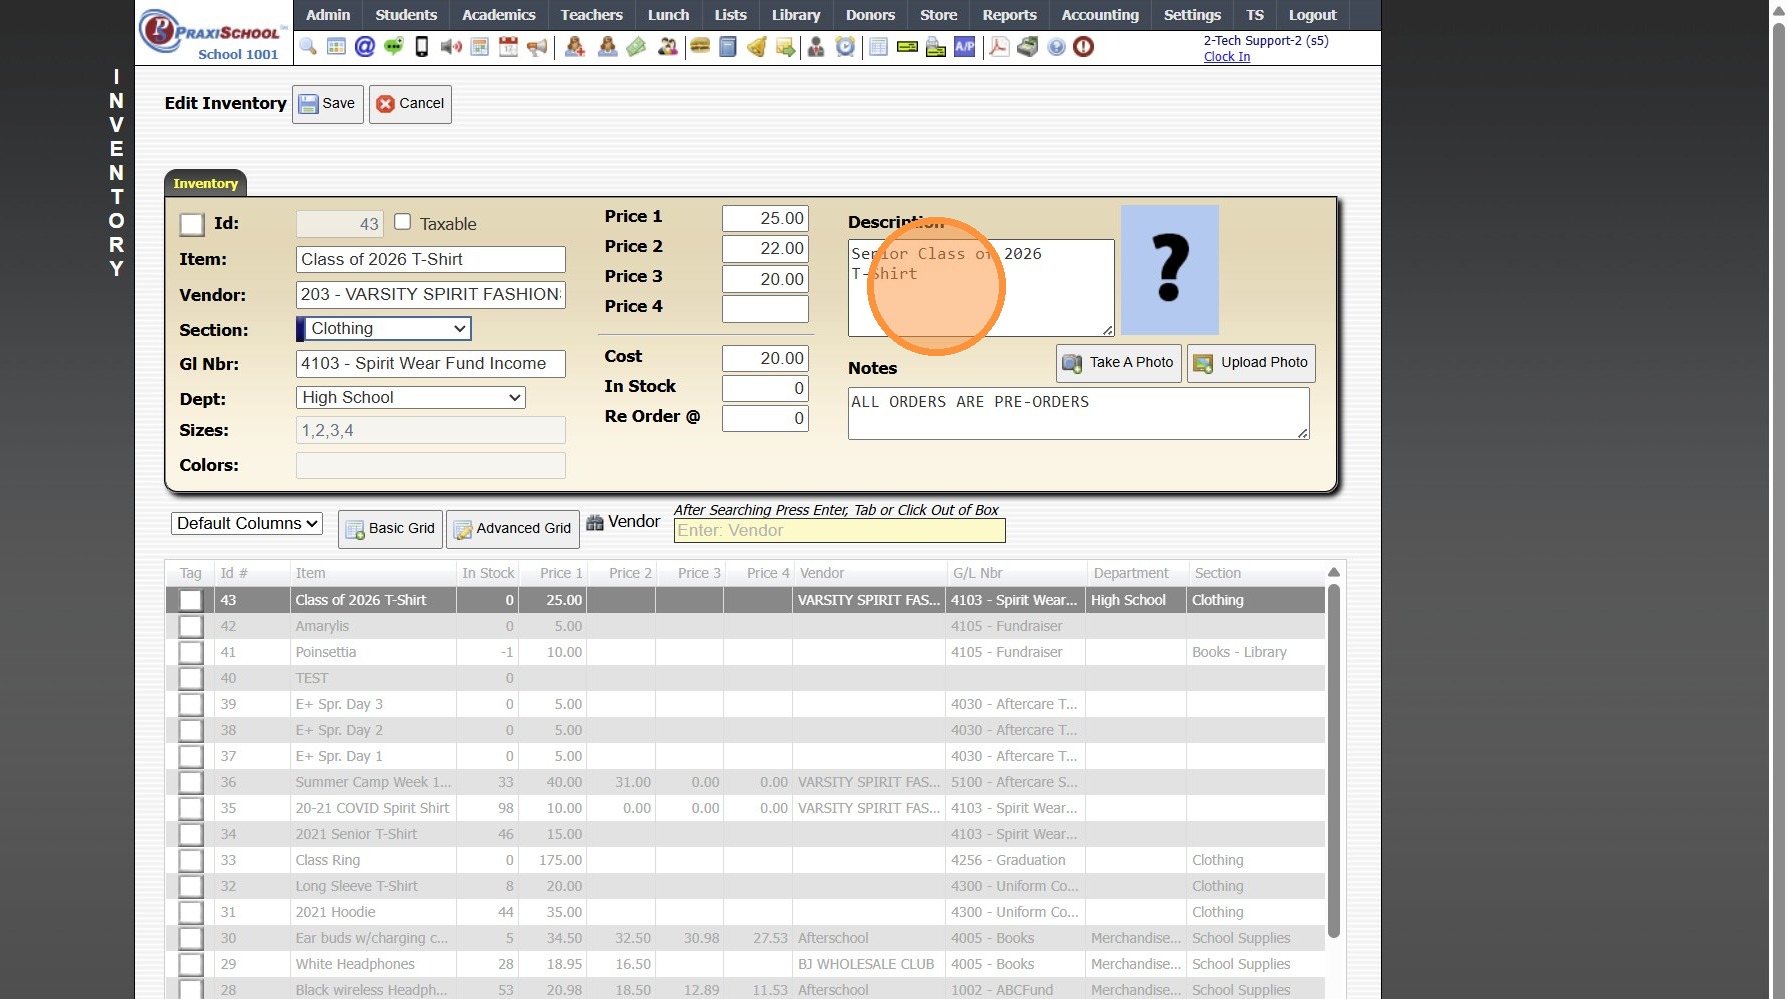This screenshot has width=1788, height=999.
Task: Open the email @ icon
Action: 365,47
